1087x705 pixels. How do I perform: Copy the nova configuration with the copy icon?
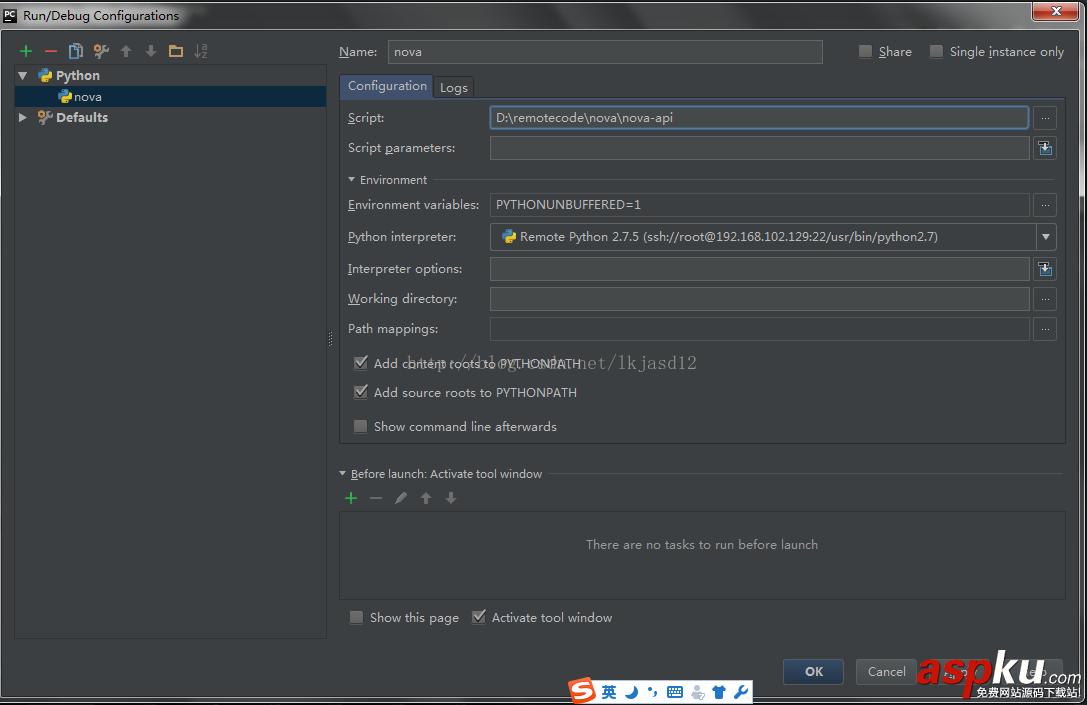coord(75,50)
